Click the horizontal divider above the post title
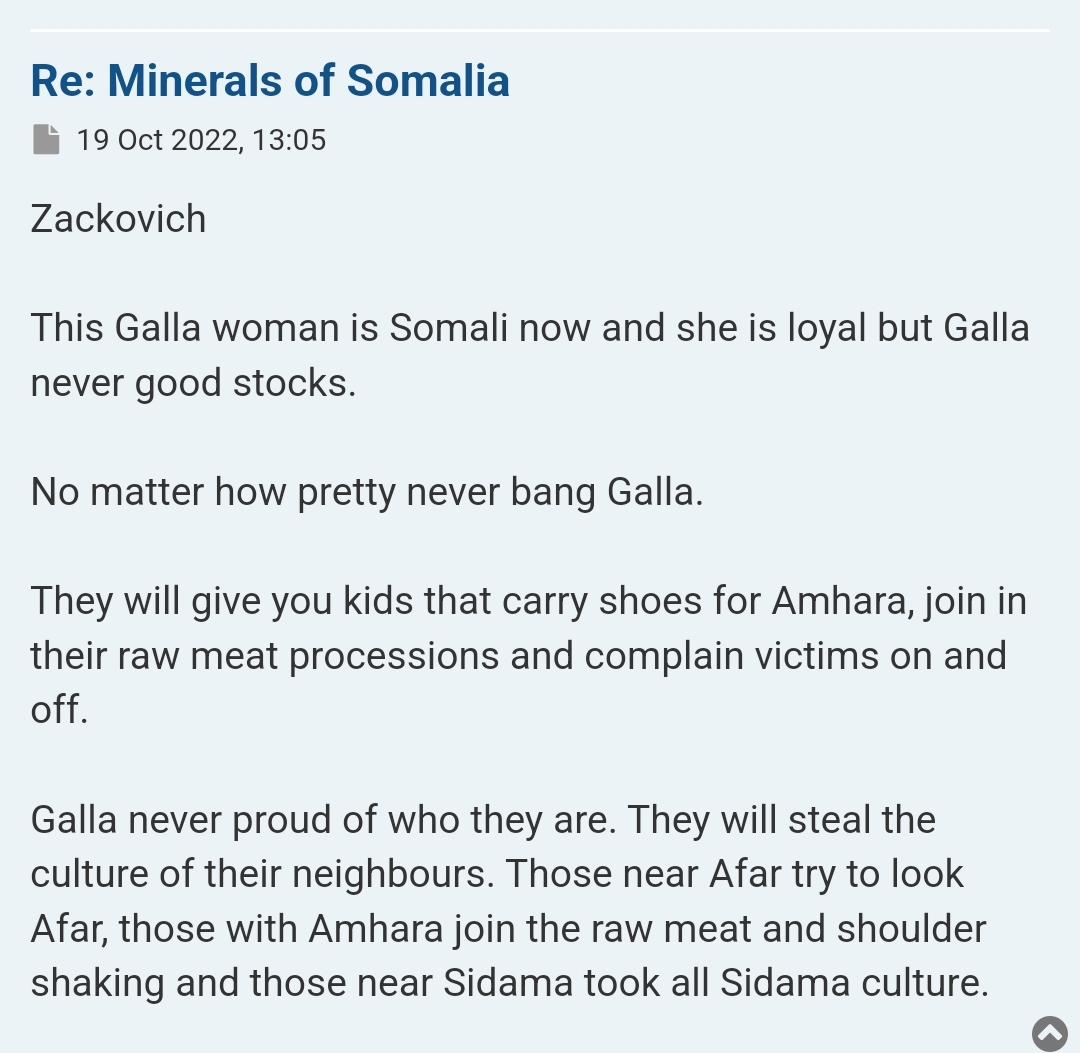The image size is (1080, 1053). point(540,31)
